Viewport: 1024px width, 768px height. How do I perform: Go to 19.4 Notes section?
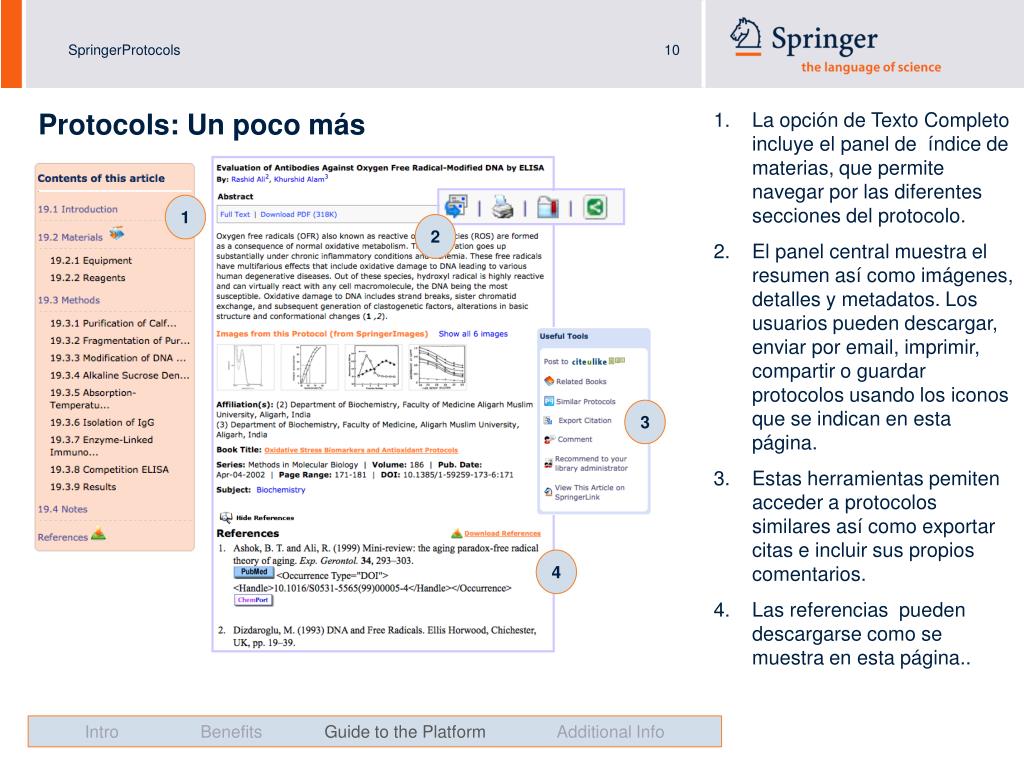click(x=63, y=509)
